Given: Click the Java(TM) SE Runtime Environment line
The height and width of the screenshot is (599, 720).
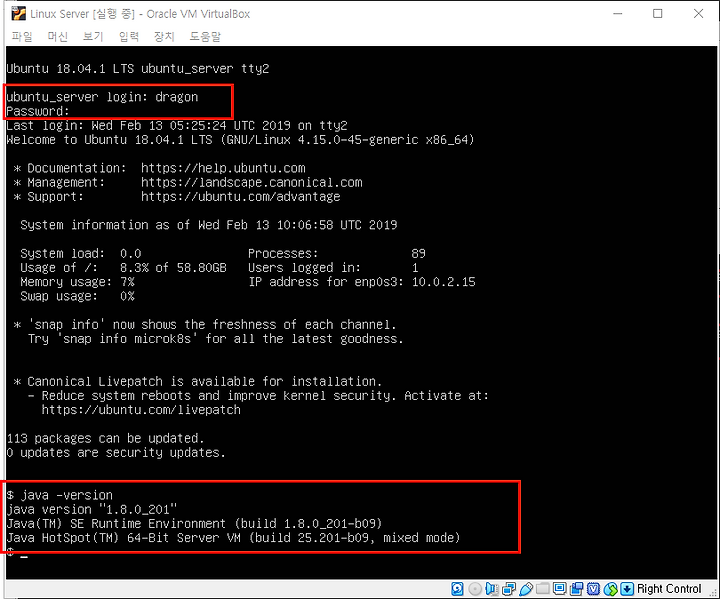Looking at the screenshot, I should tap(194, 524).
